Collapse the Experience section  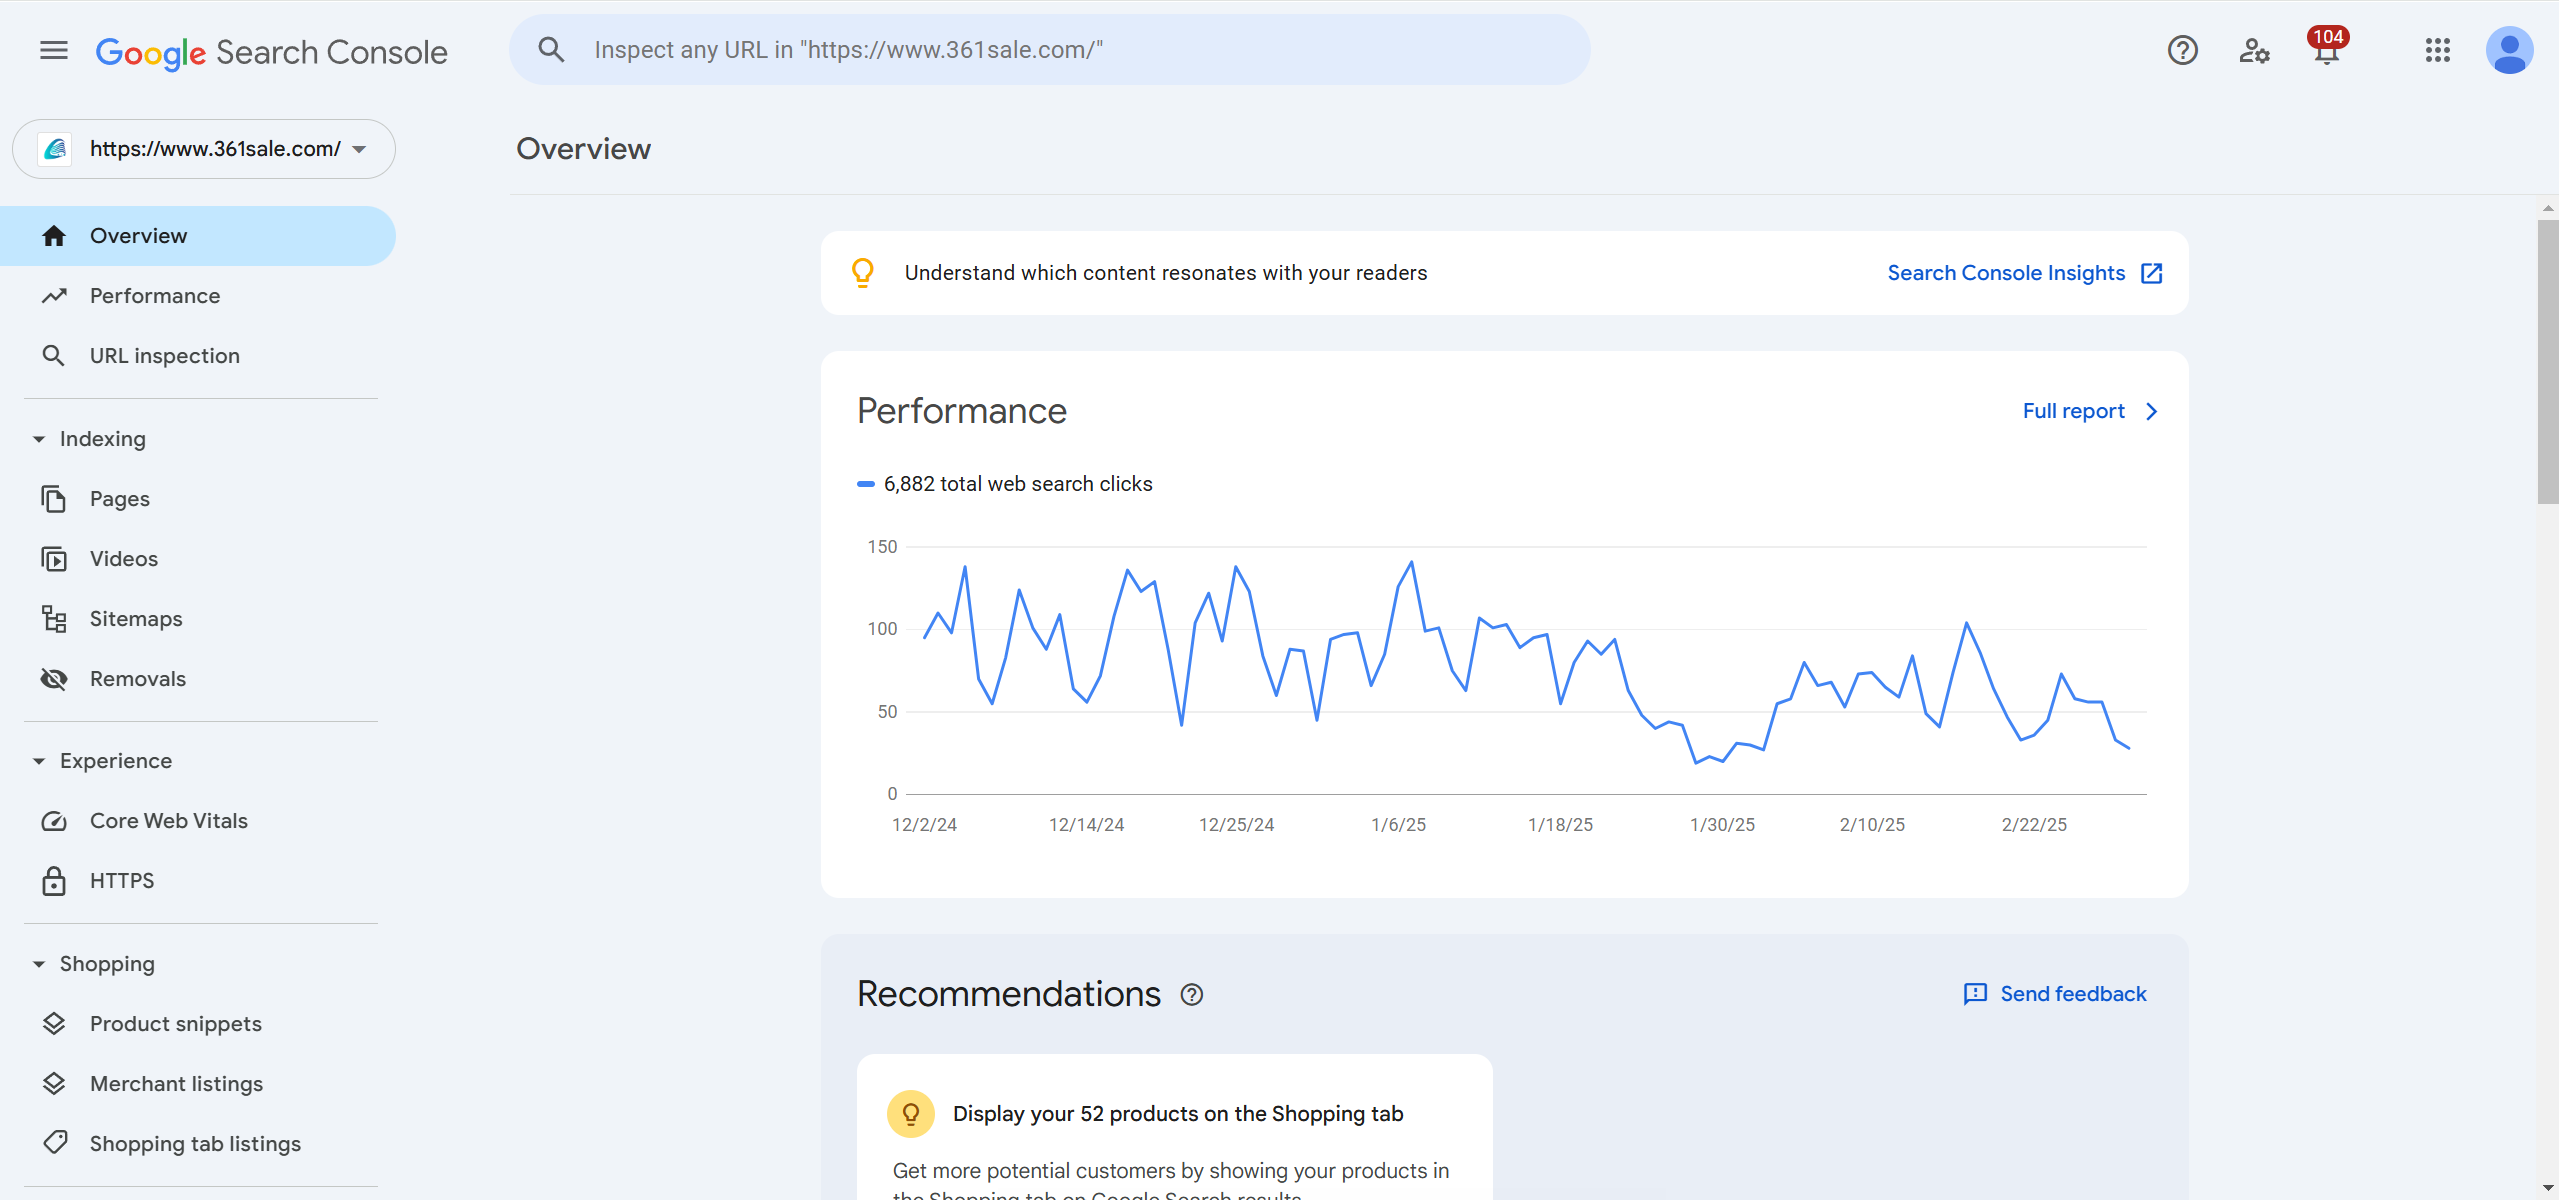39,761
